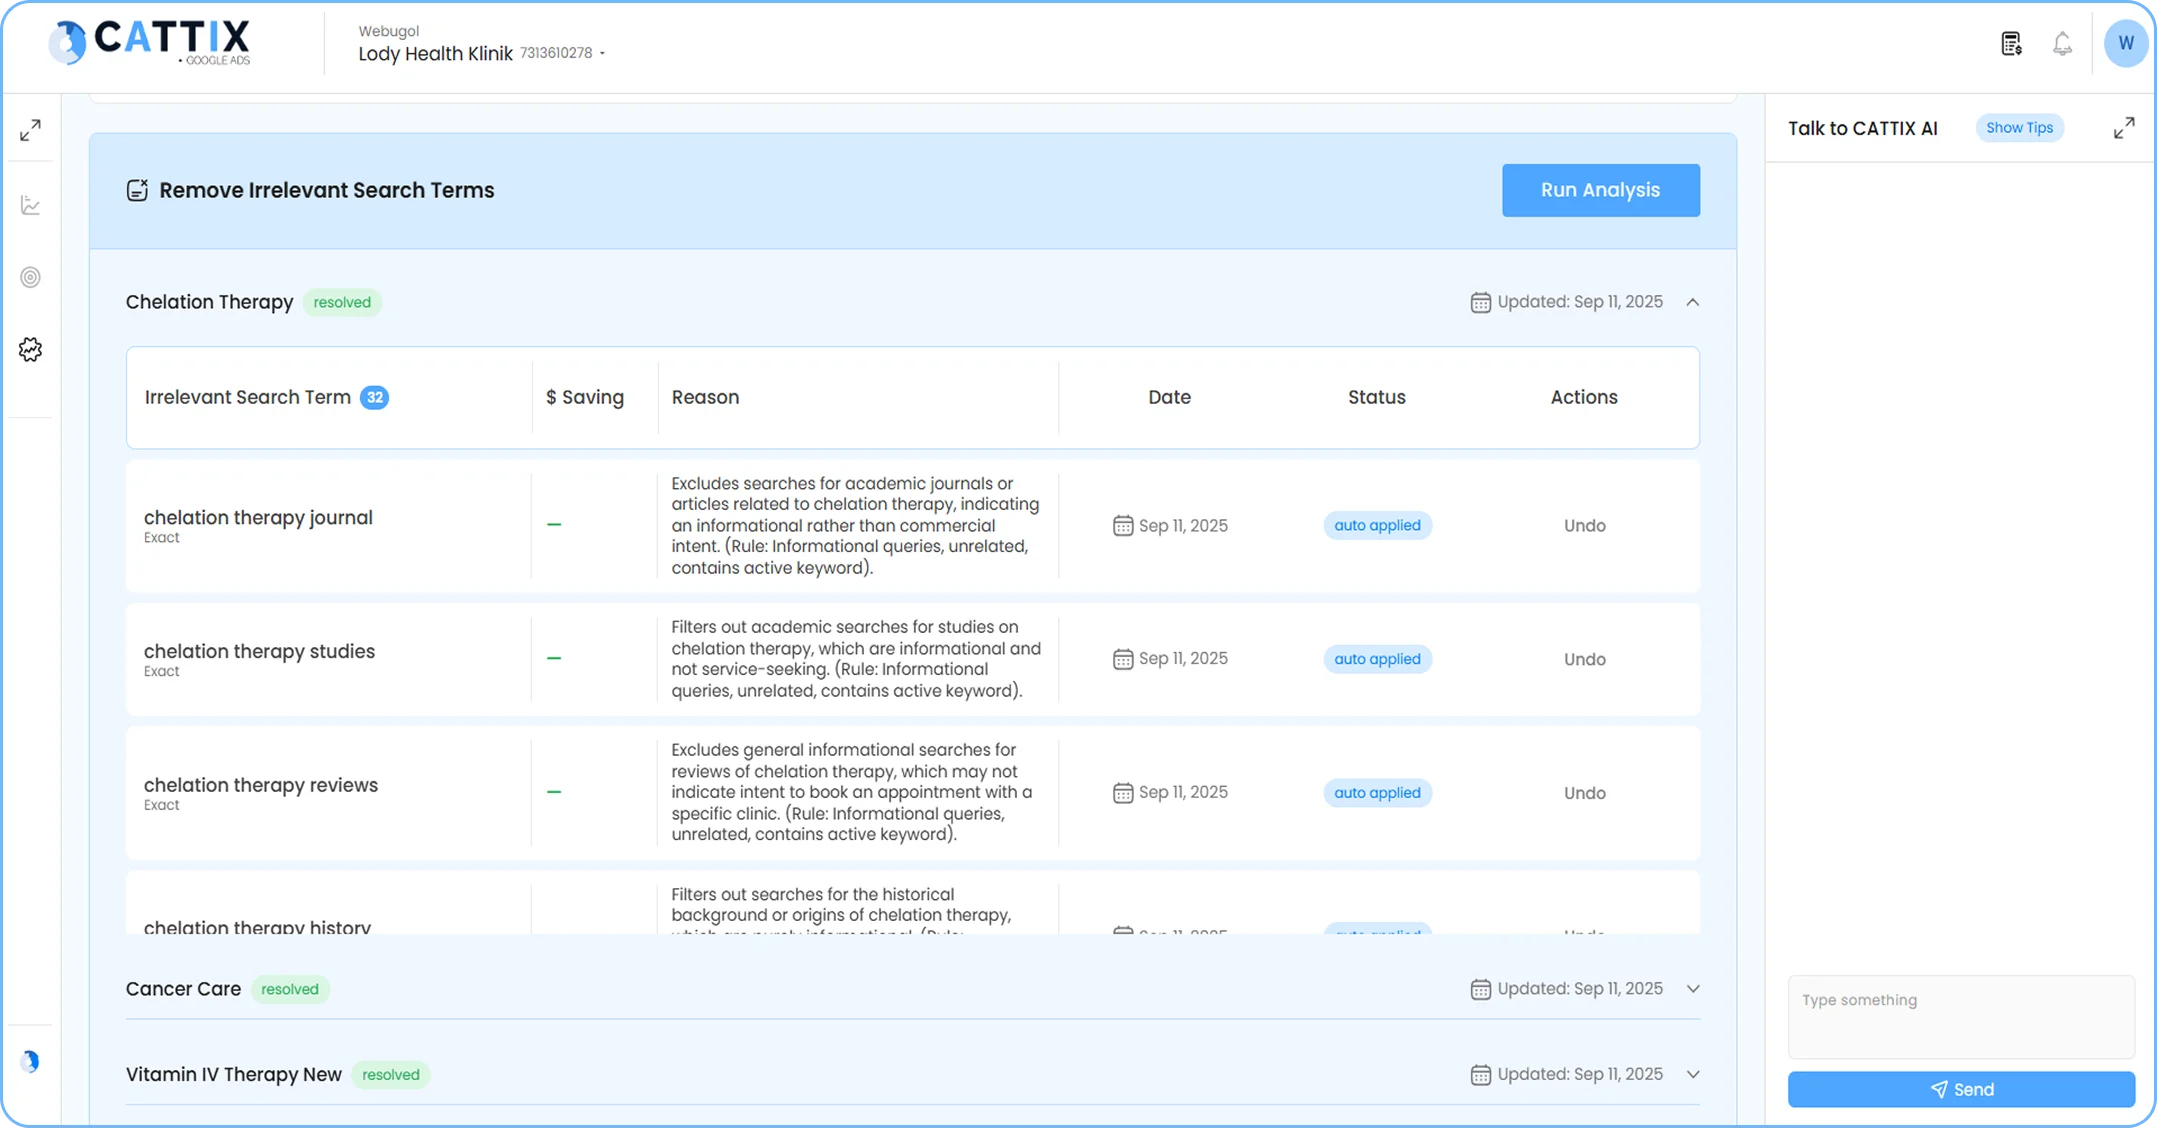
Task: Click the CATTIX Google Ads logo
Action: 148,42
